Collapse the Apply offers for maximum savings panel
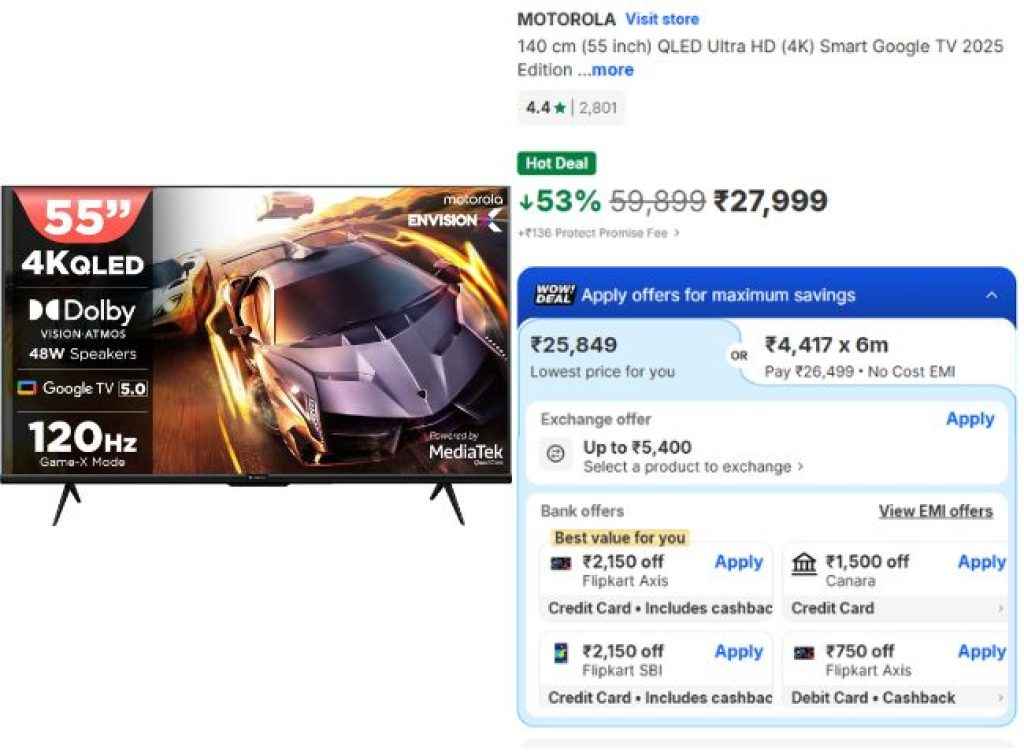Image resolution: width=1024 pixels, height=756 pixels. [992, 294]
